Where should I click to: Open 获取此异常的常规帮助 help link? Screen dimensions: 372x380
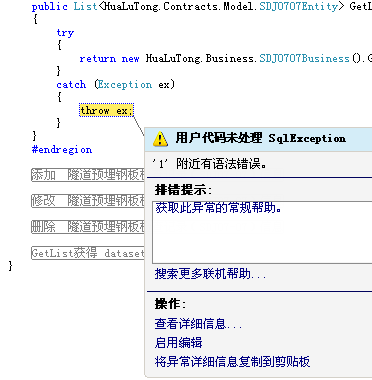[x=218, y=208]
